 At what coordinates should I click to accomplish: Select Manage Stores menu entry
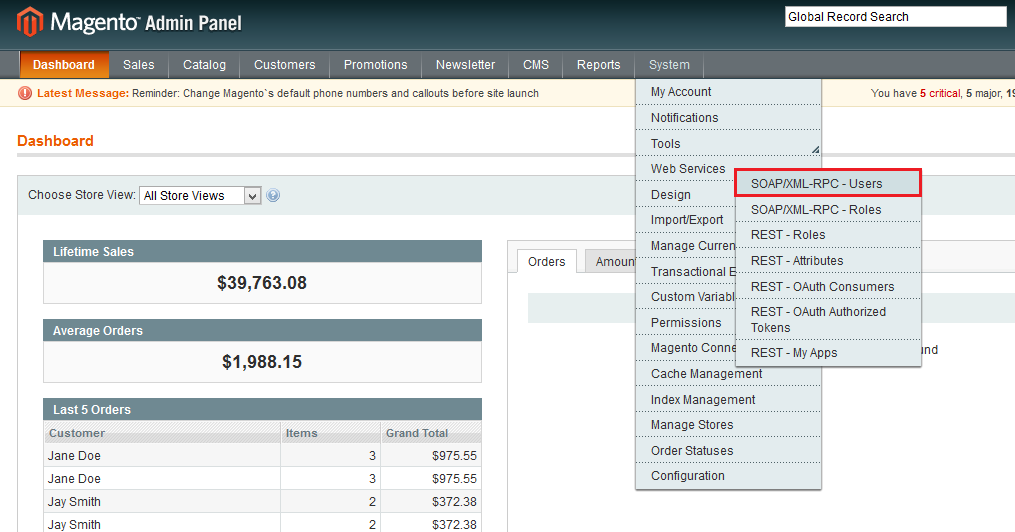coord(728,425)
